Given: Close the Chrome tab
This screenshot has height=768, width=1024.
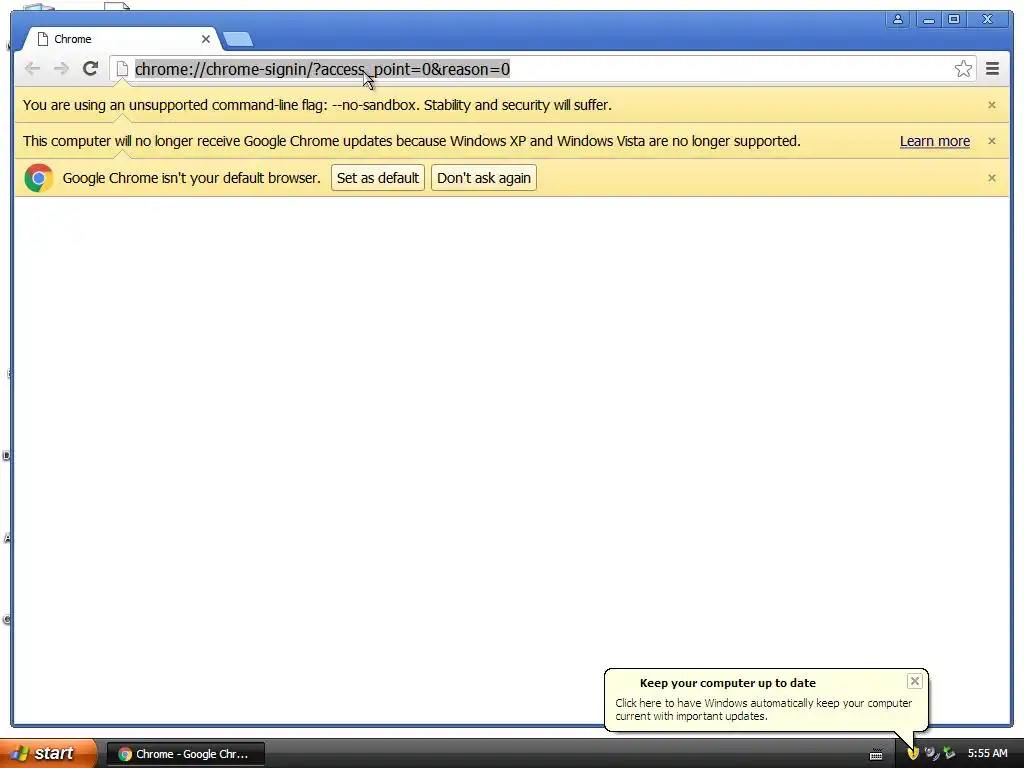Looking at the screenshot, I should point(206,39).
